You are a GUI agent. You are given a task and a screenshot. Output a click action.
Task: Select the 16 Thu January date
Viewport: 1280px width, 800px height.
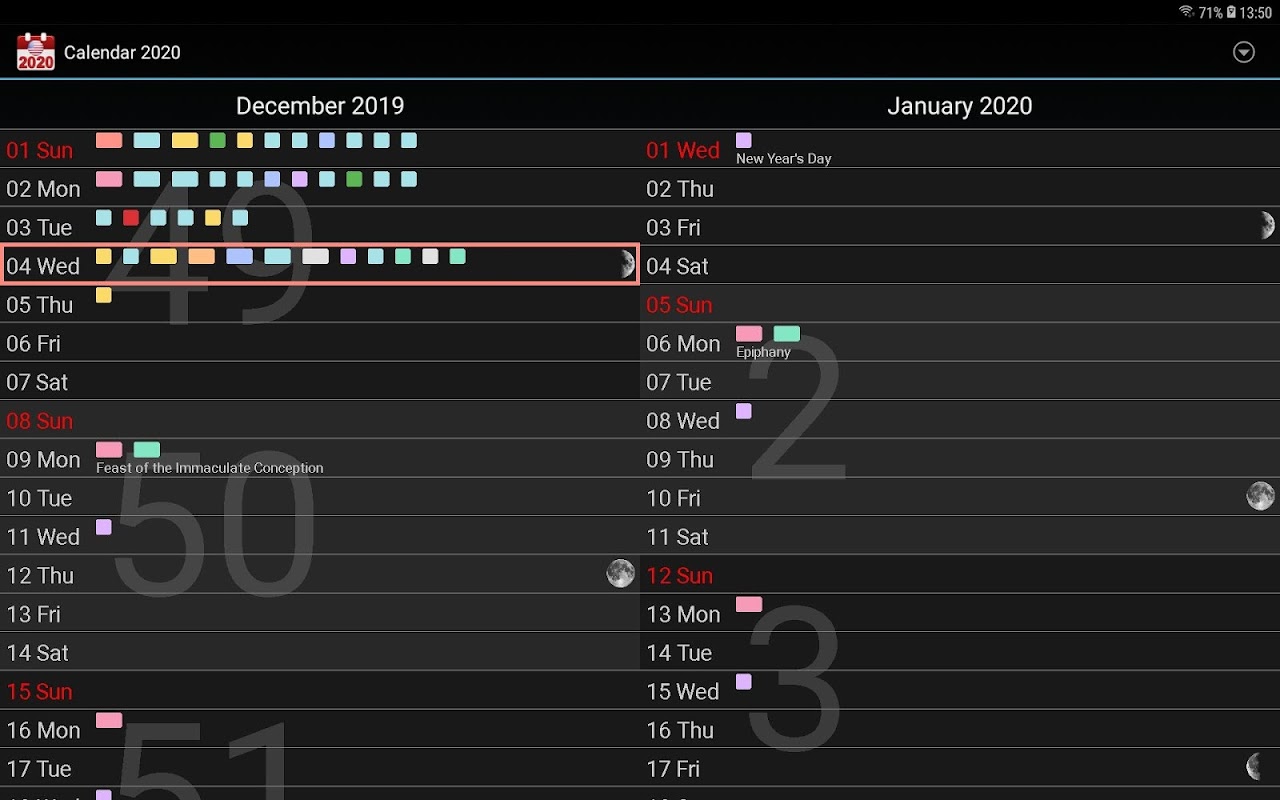coord(680,730)
